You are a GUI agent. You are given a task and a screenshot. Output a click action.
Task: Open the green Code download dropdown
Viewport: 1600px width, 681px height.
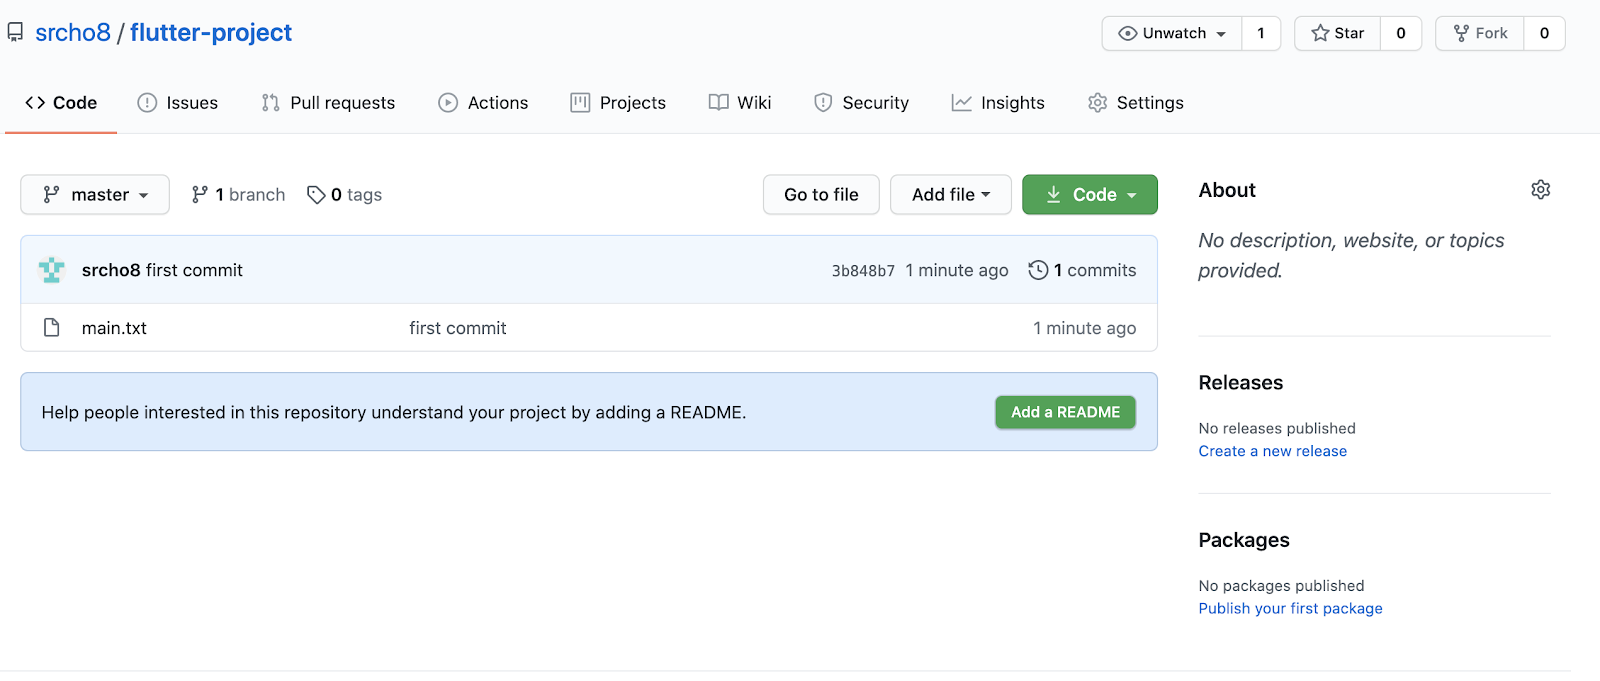pos(1090,194)
